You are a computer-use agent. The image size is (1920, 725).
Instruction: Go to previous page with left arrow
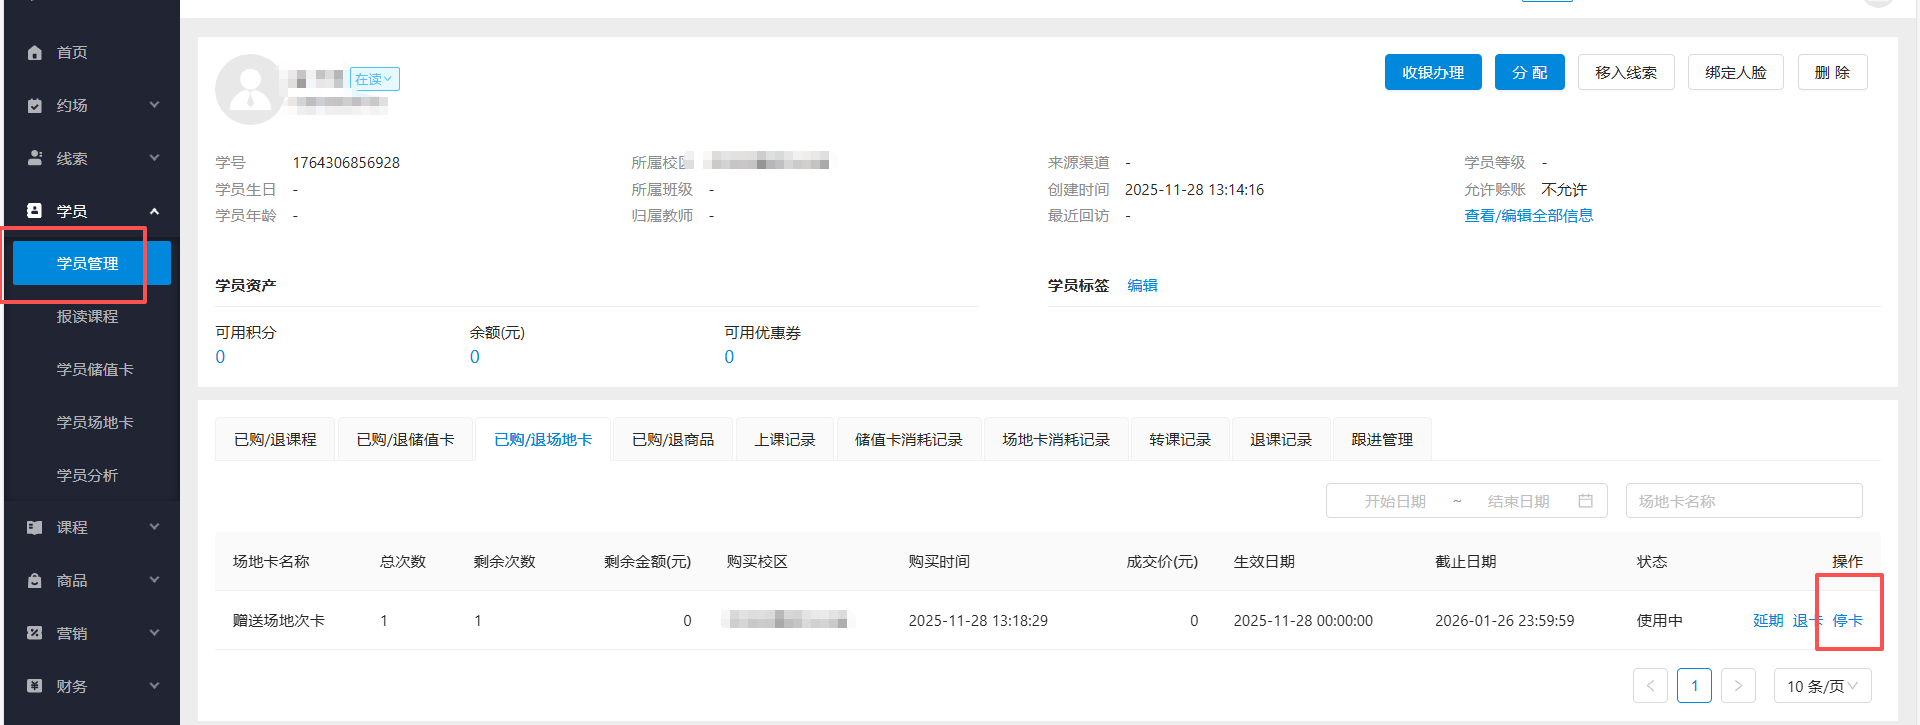pos(1650,685)
